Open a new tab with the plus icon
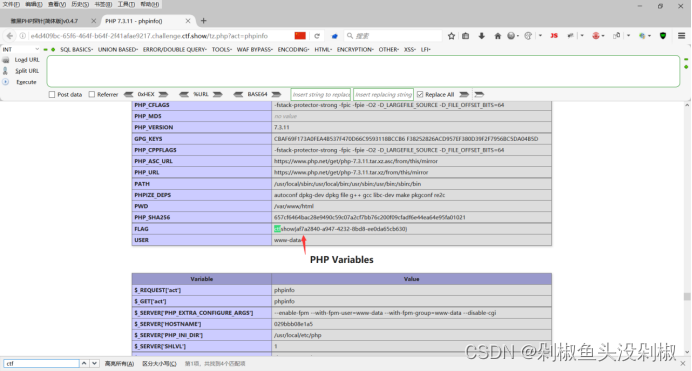This screenshot has height=371, width=692. [x=203, y=21]
